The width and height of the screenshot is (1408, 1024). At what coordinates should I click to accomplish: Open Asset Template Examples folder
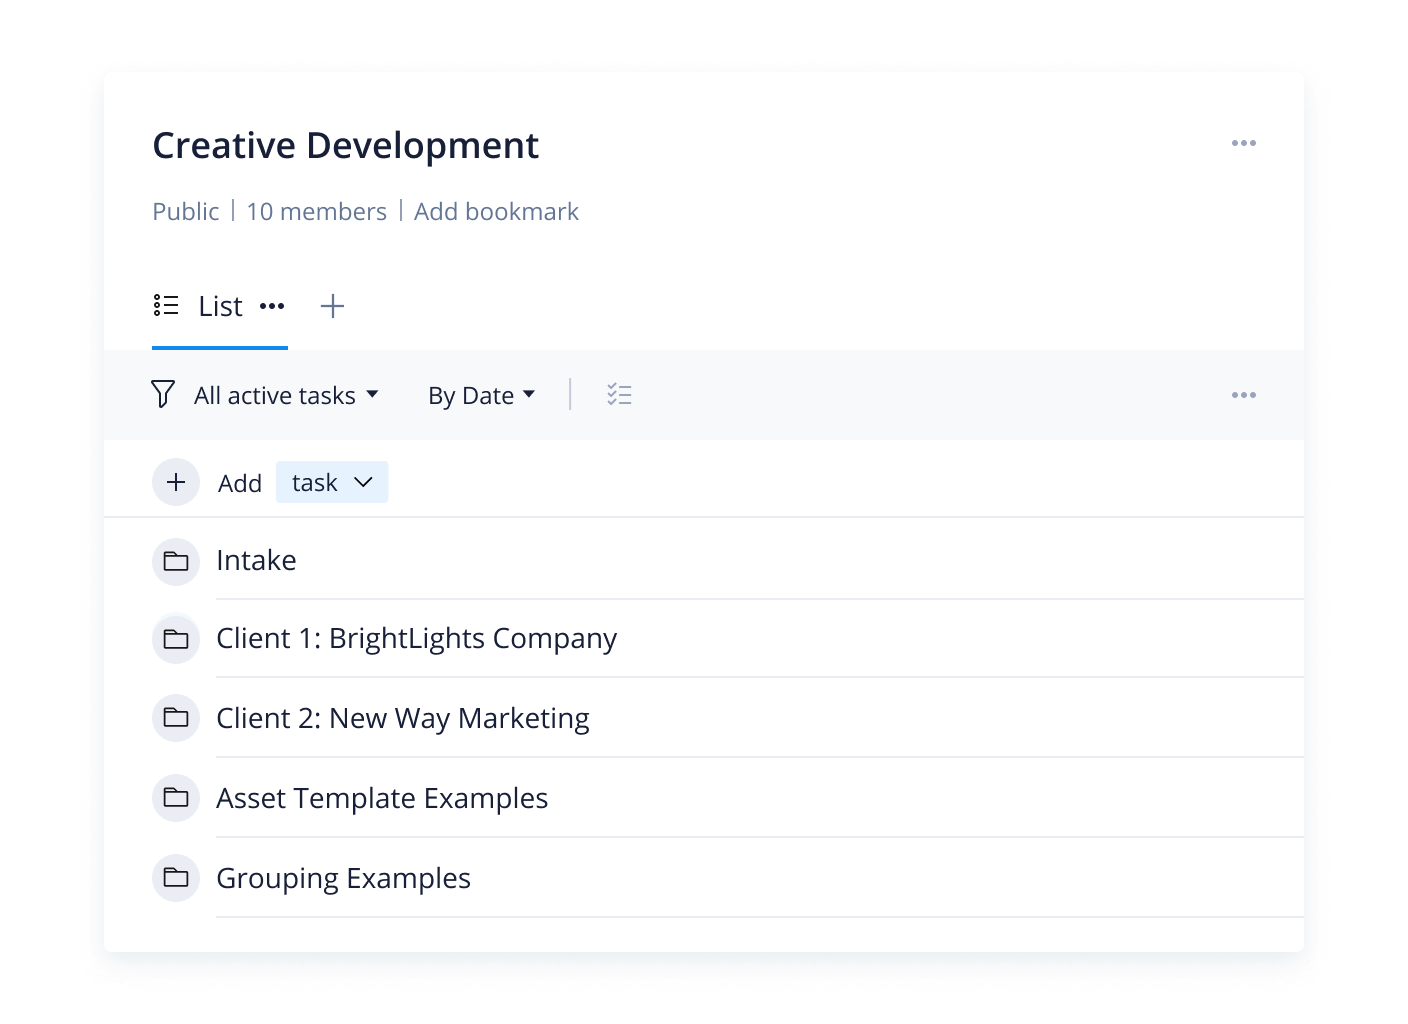704,798
